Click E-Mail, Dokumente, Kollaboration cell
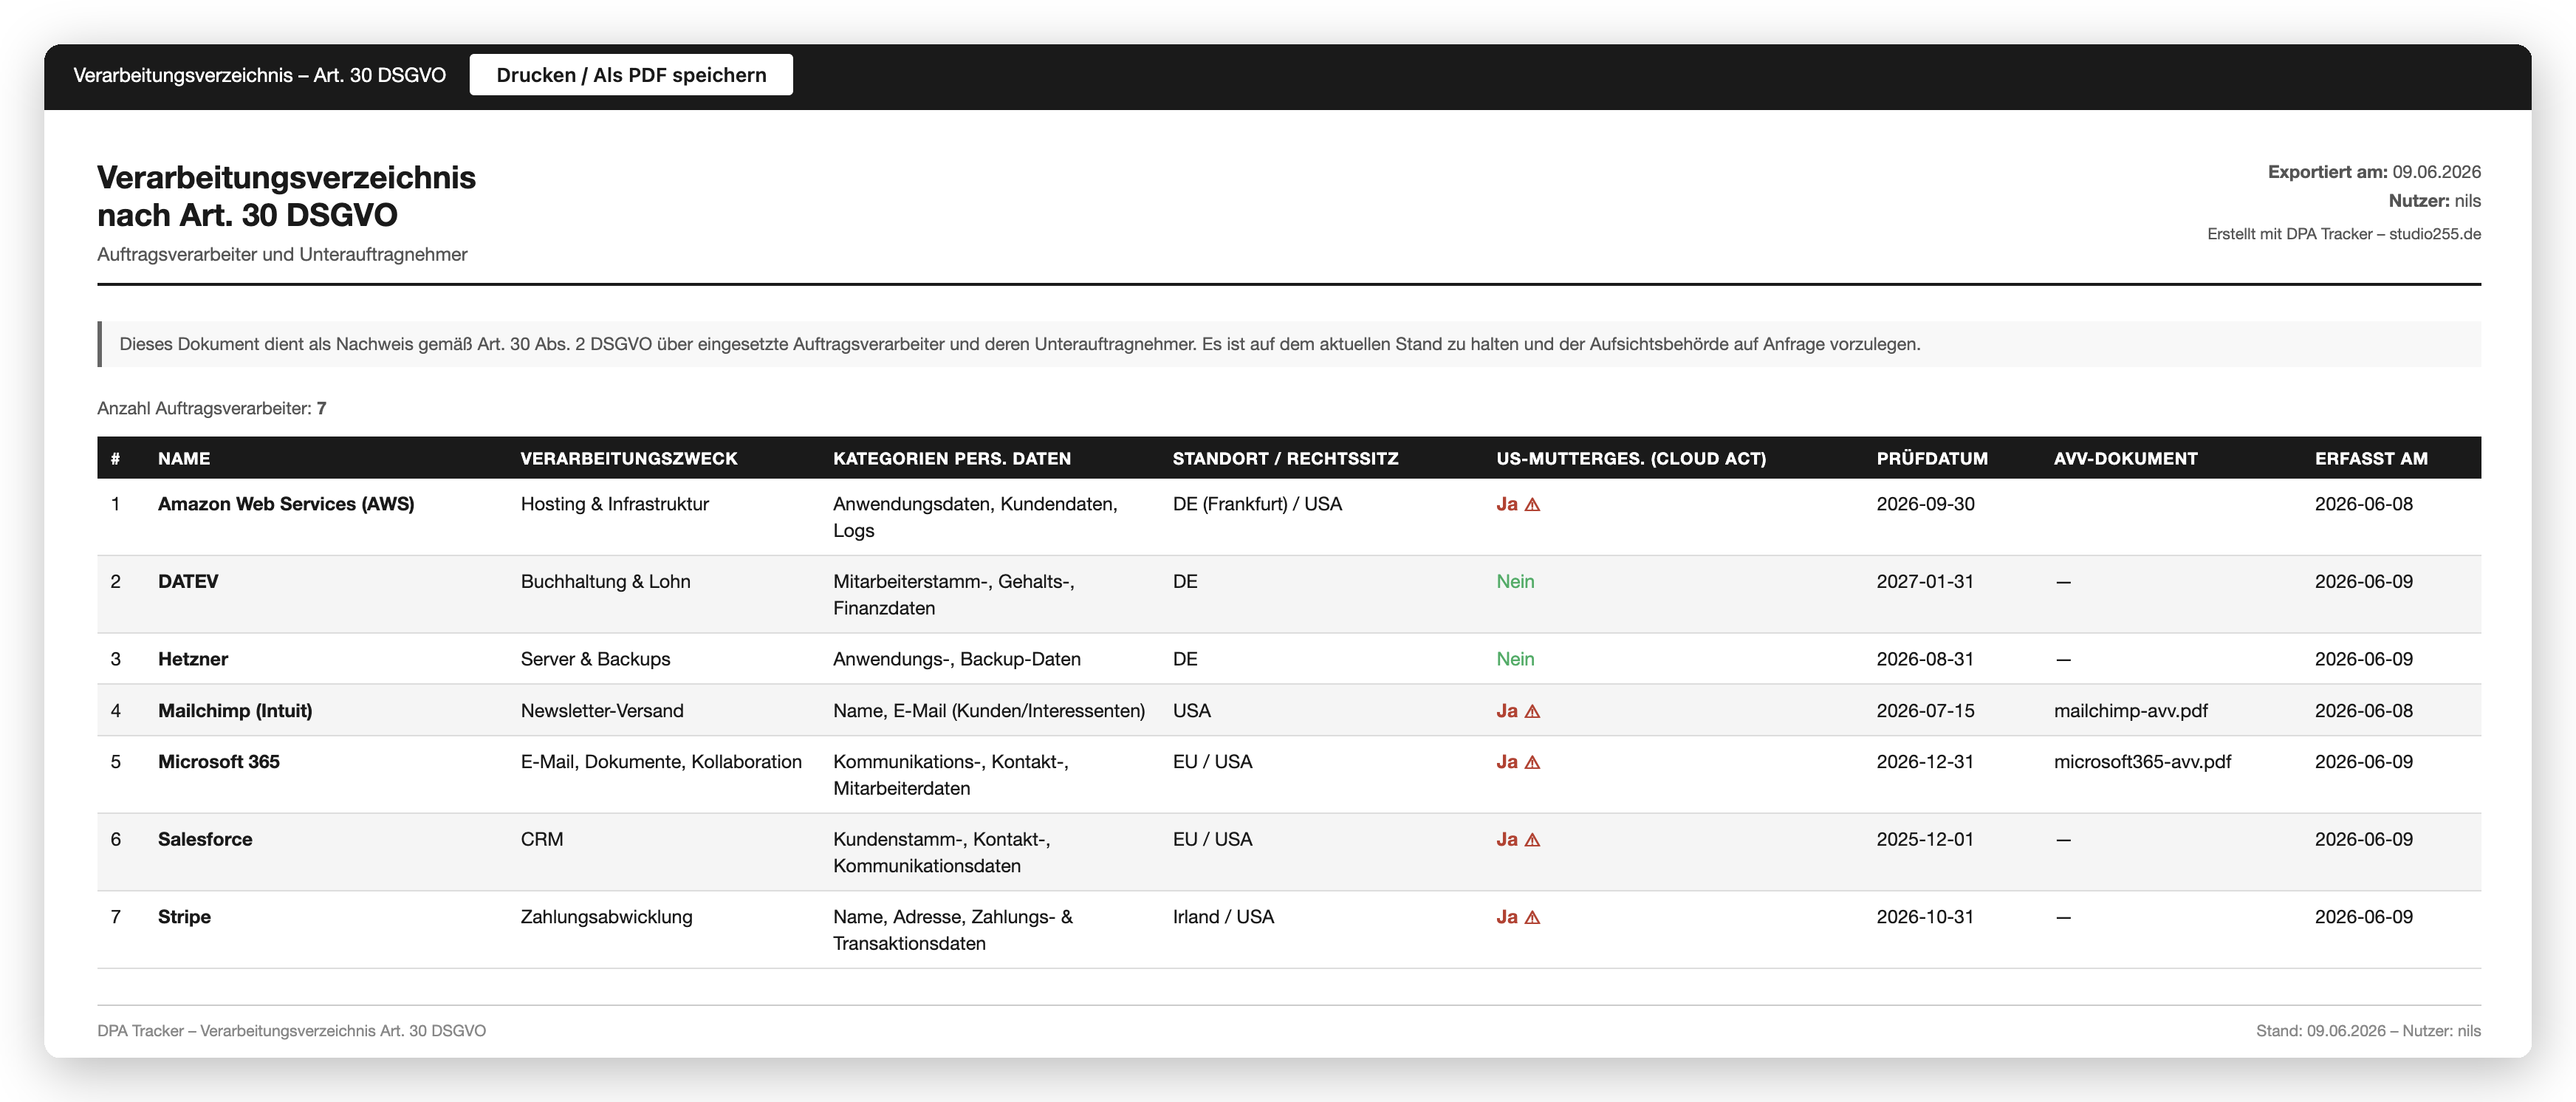The height and width of the screenshot is (1102, 2576). (x=661, y=761)
